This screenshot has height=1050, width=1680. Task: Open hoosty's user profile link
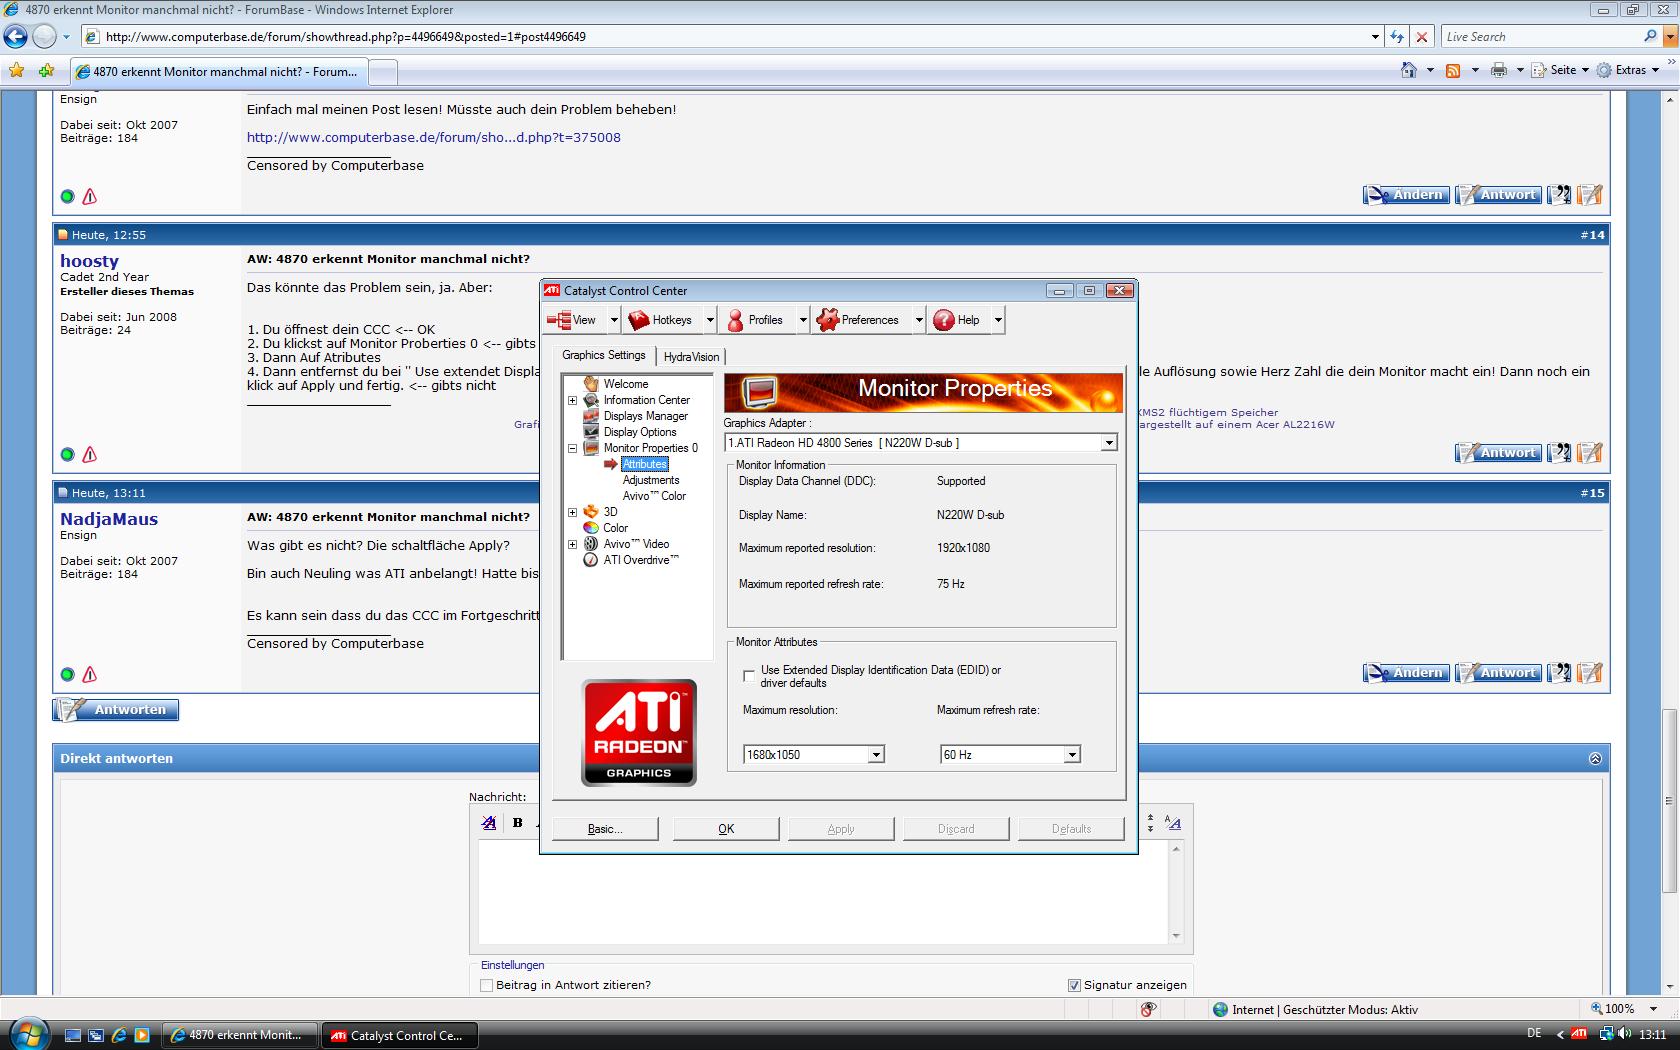(89, 261)
